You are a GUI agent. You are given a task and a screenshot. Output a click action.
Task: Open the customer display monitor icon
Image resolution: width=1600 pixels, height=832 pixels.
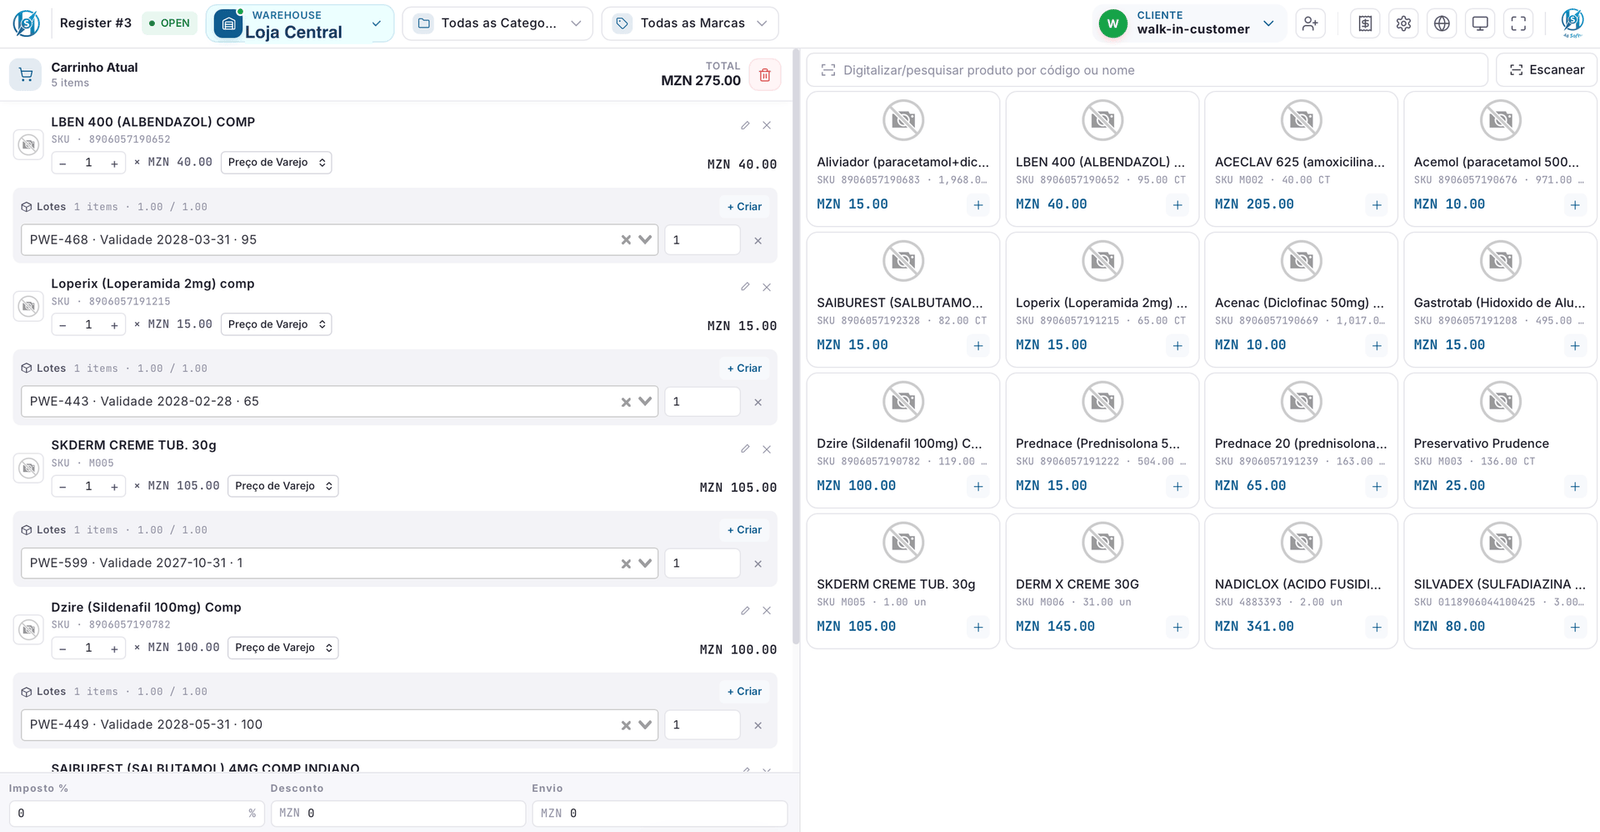tap(1480, 23)
